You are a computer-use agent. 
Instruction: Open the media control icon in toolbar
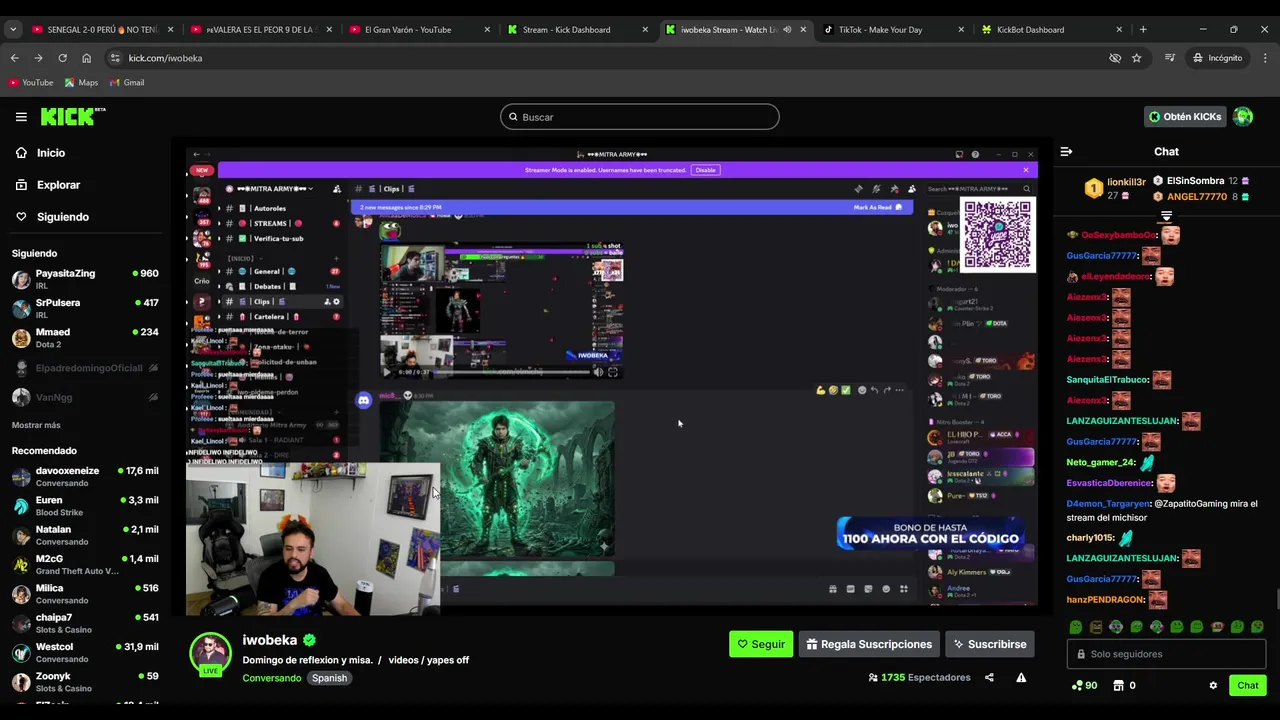pyautogui.click(x=1170, y=58)
